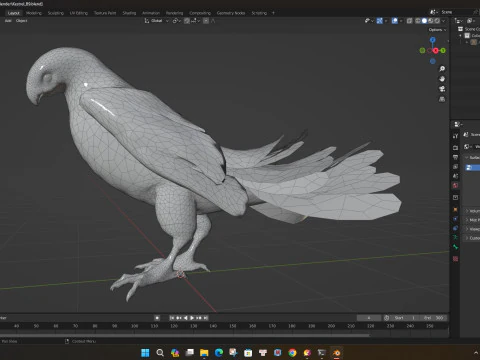Click the Scene name field
480x360 pixels.
(456, 12)
